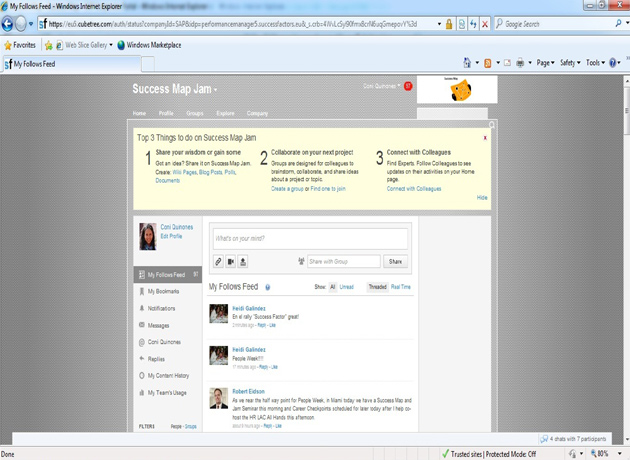Image resolution: width=630 pixels, height=460 pixels.
Task: Click the Create a group link
Action: (x=287, y=188)
